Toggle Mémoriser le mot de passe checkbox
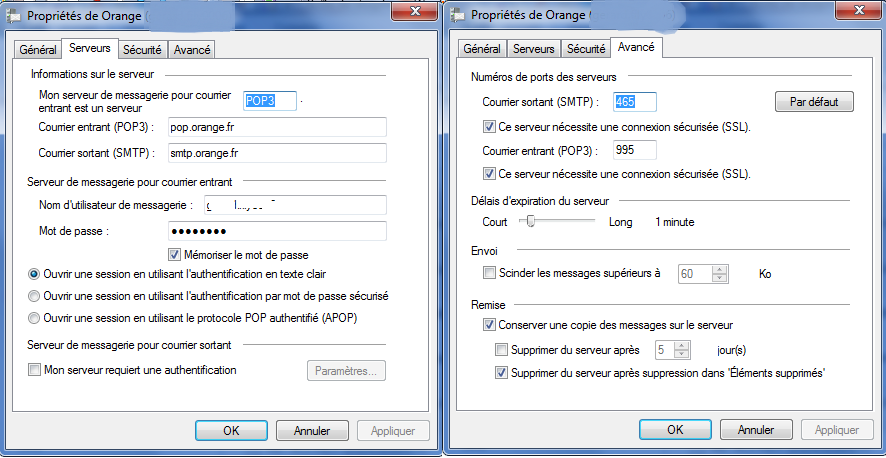This screenshot has height=458, width=886. pos(174,255)
